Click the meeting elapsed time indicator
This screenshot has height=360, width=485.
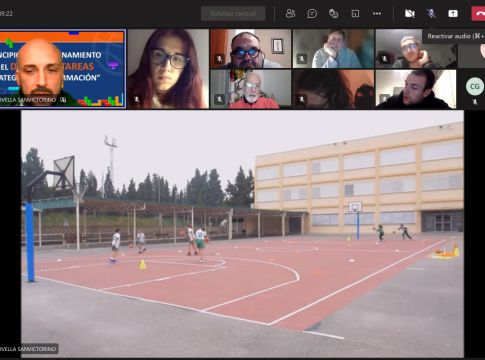click(x=6, y=14)
